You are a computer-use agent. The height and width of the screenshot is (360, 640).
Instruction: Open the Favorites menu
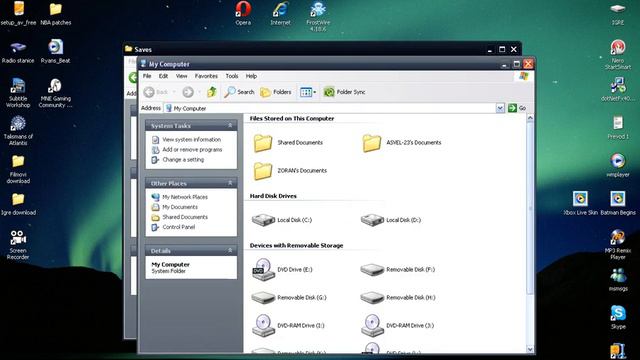click(206, 76)
